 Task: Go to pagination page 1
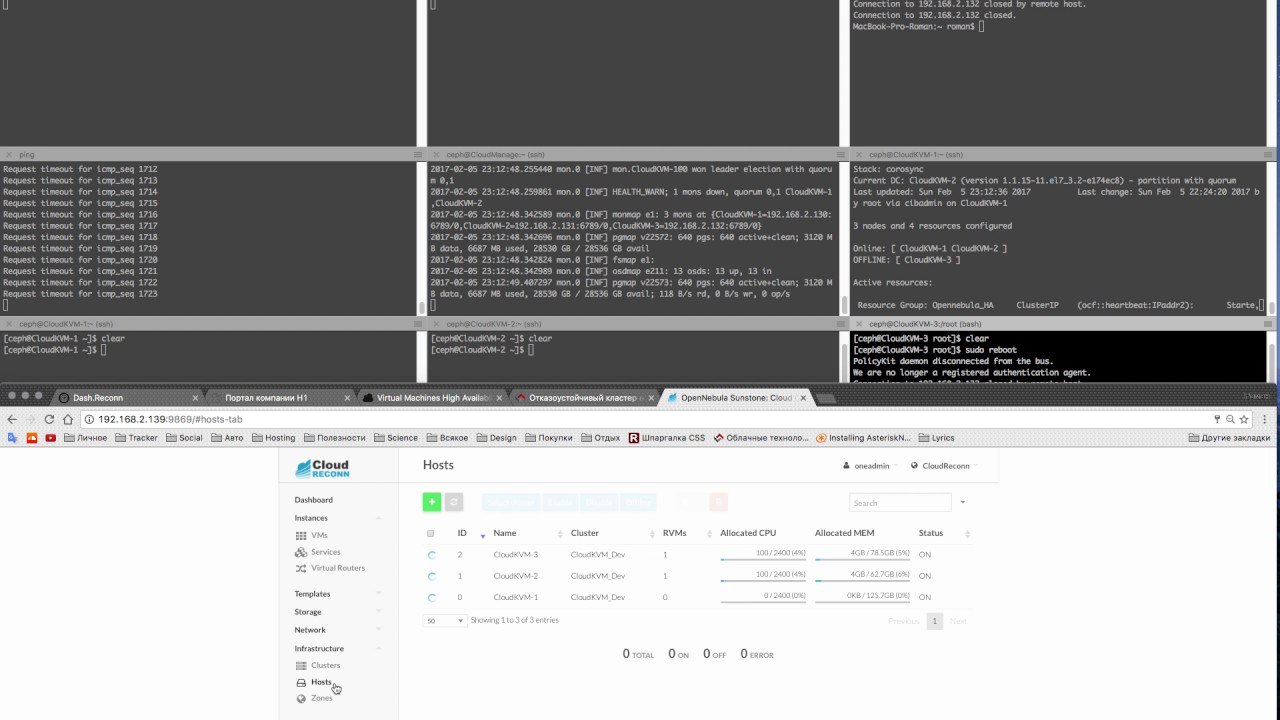[x=935, y=621]
